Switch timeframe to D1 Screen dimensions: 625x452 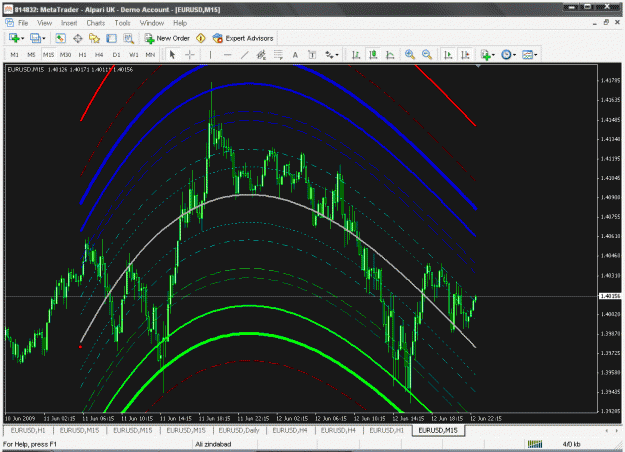point(116,55)
